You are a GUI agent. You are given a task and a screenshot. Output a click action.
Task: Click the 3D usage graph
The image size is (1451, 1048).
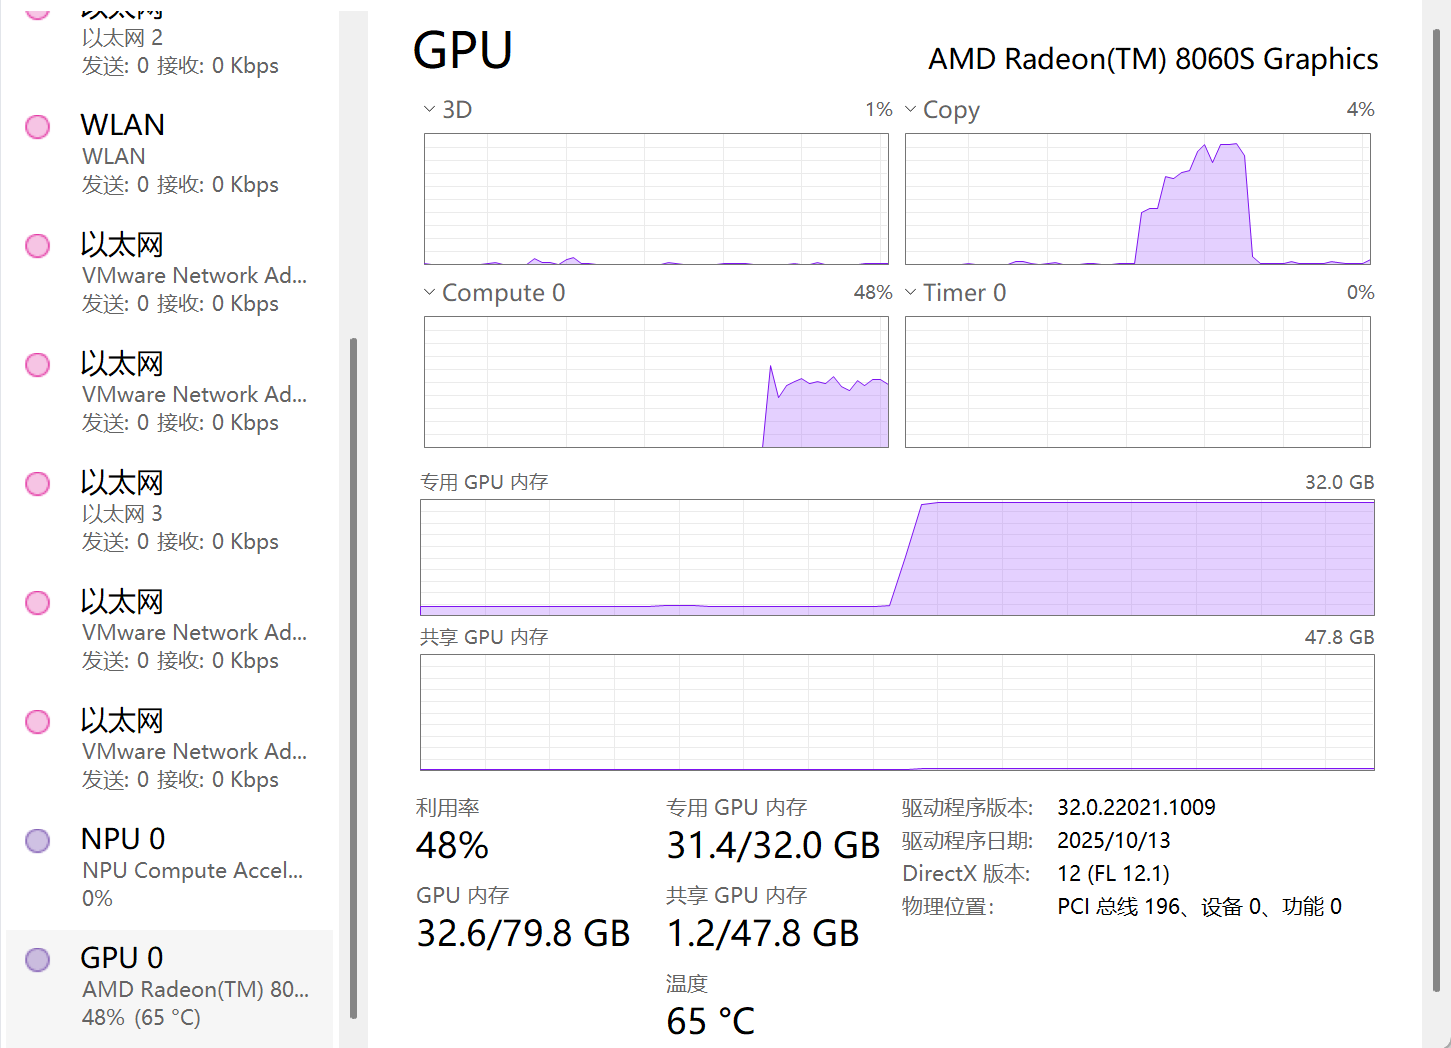tap(656, 199)
